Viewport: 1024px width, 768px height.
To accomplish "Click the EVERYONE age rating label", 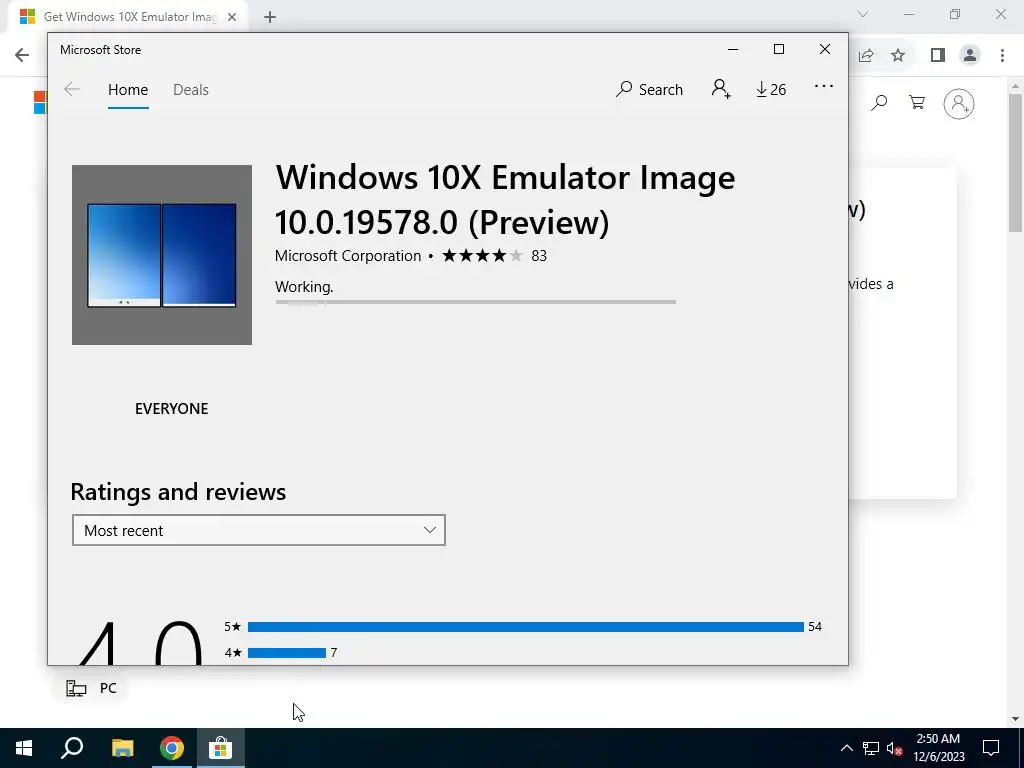I will (172, 409).
